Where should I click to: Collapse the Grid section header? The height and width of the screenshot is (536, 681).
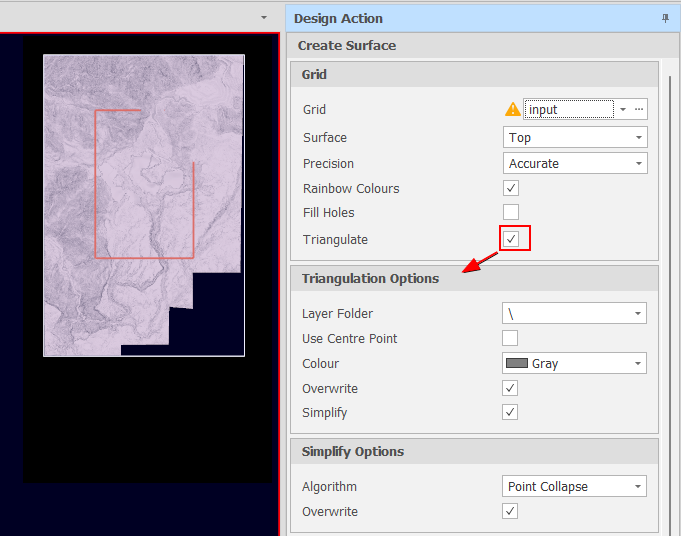(x=474, y=74)
